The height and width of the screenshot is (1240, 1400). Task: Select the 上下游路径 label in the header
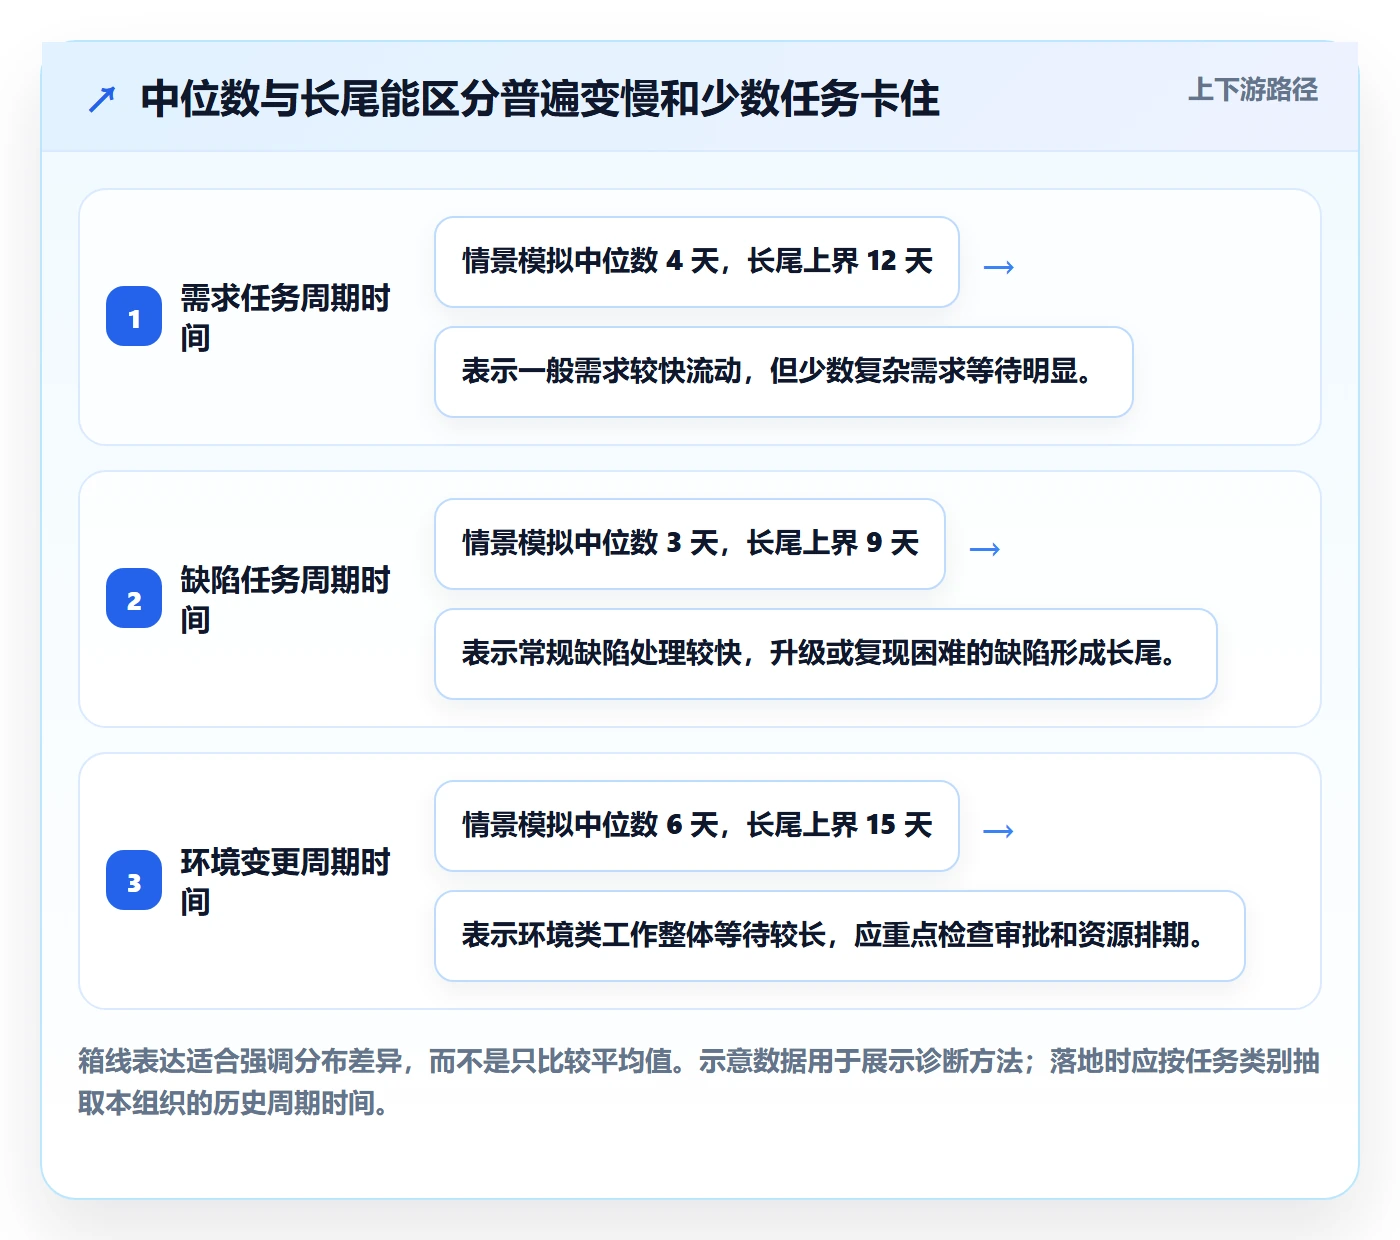(1252, 90)
